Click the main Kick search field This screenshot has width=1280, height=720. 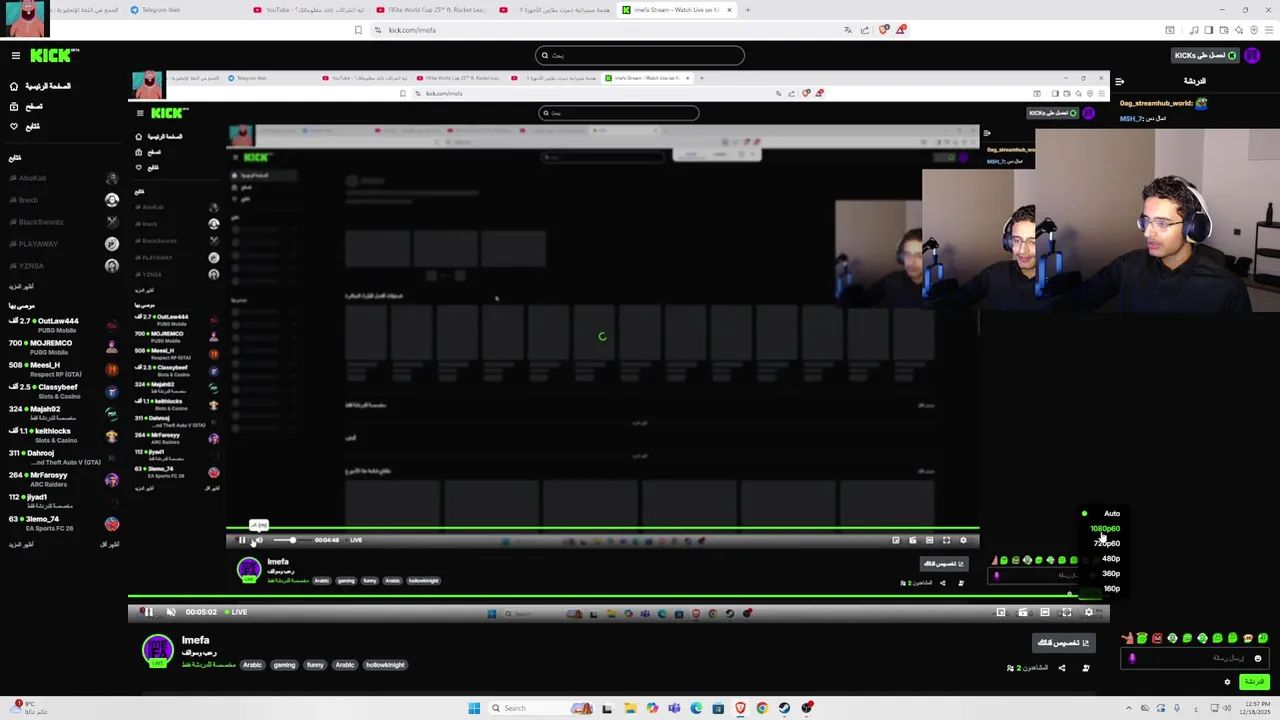(x=640, y=56)
